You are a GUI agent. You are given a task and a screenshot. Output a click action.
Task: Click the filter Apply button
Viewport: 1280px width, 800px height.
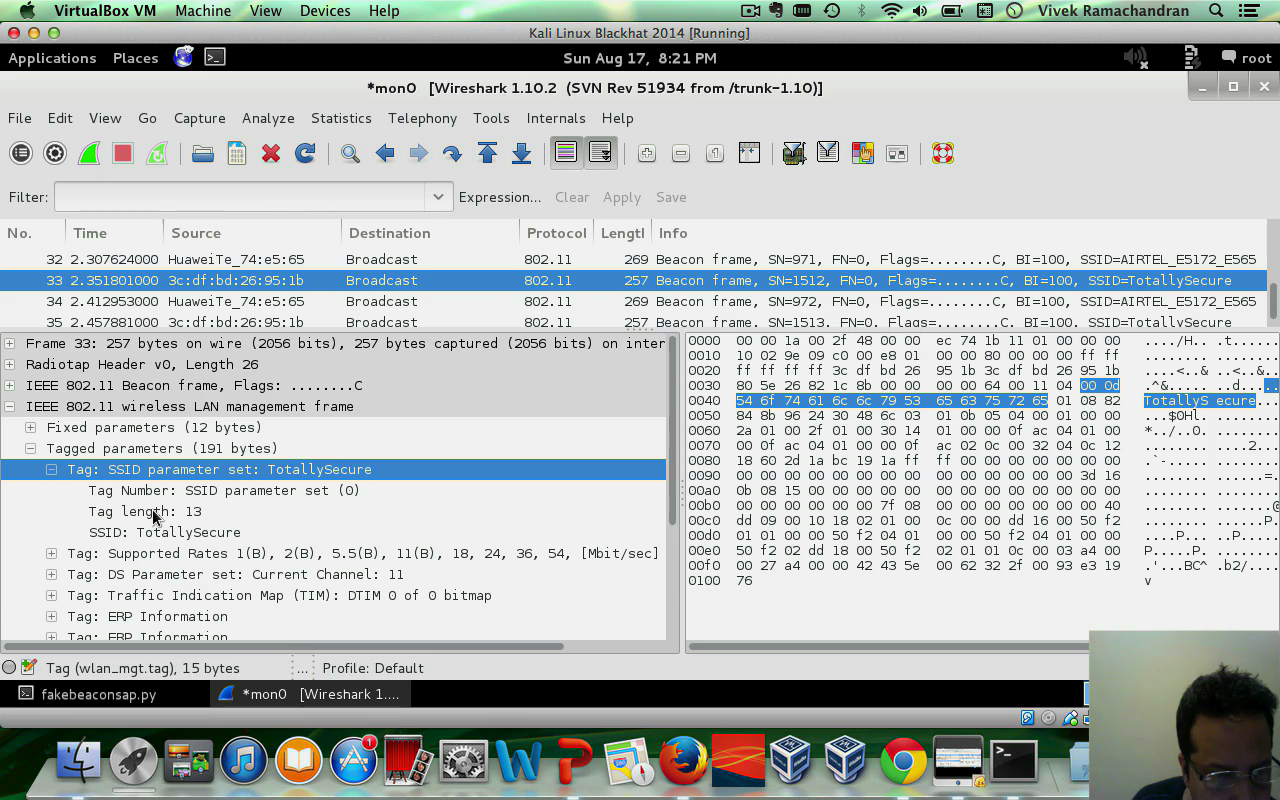tap(621, 197)
